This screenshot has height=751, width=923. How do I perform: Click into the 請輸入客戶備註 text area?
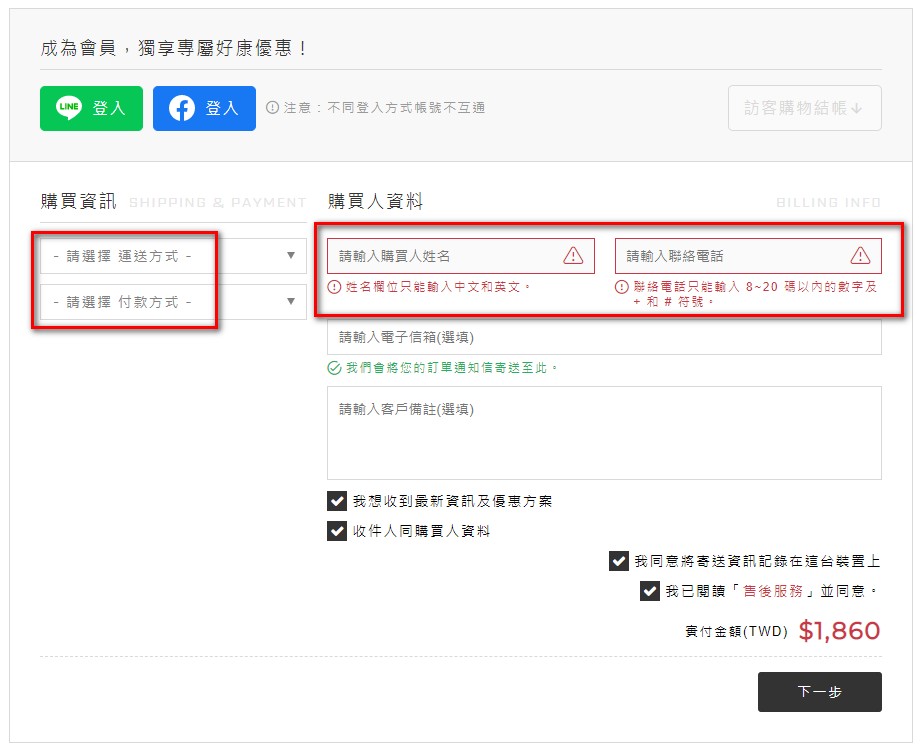click(x=604, y=433)
